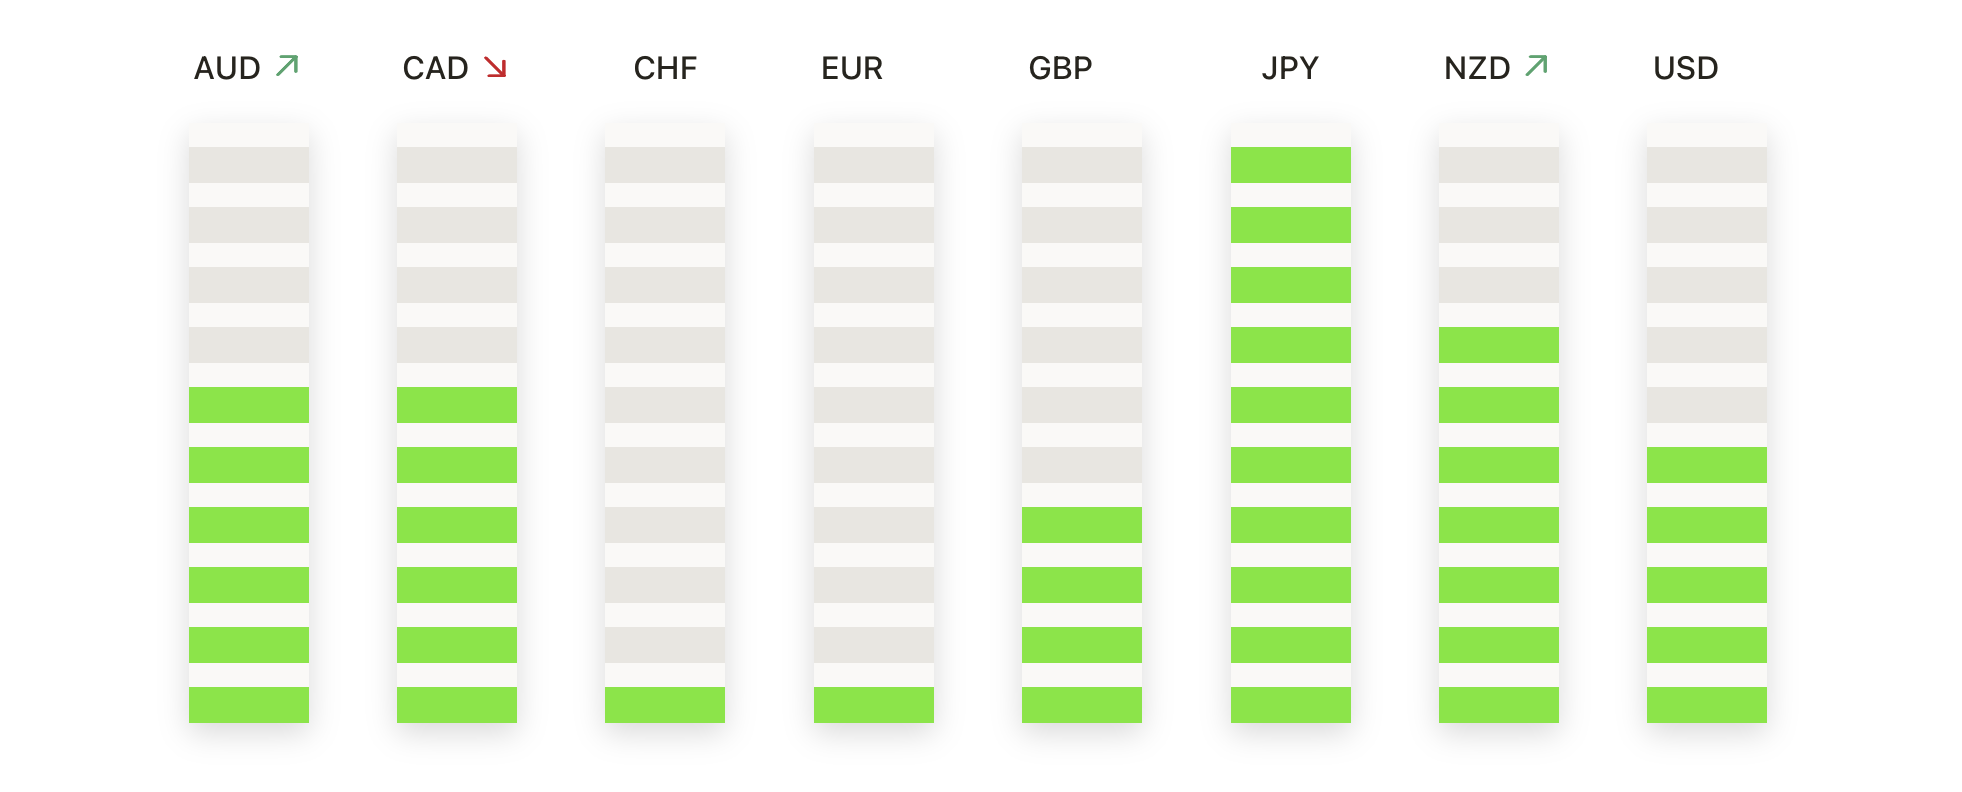Choose the GBP currency heading
This screenshot has height=792, width=1962.
tap(1060, 68)
